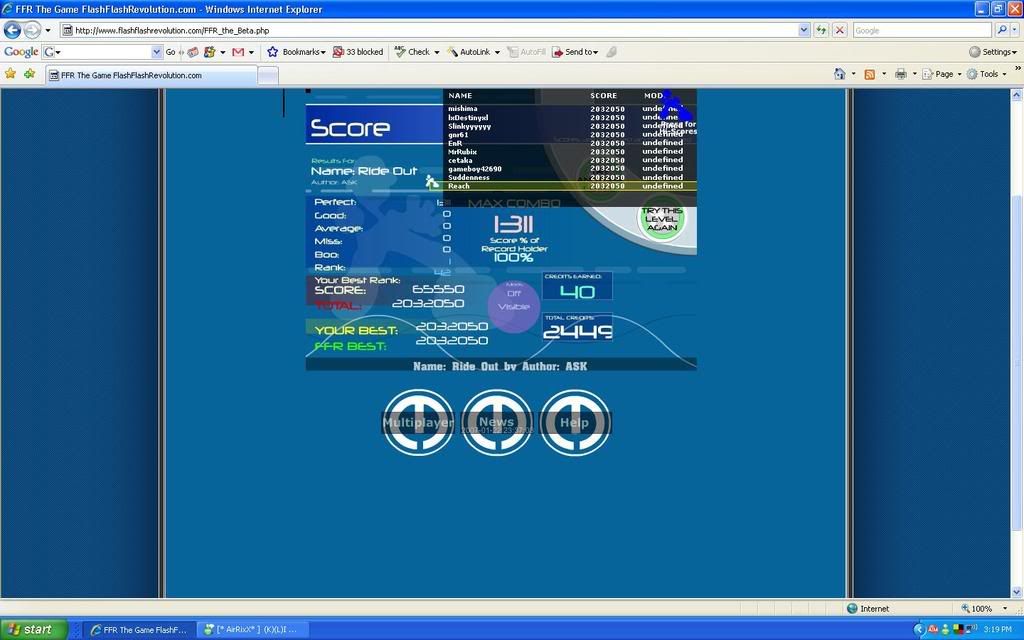This screenshot has width=1024, height=640.
Task: Click the Windows Start button
Action: tap(33, 629)
